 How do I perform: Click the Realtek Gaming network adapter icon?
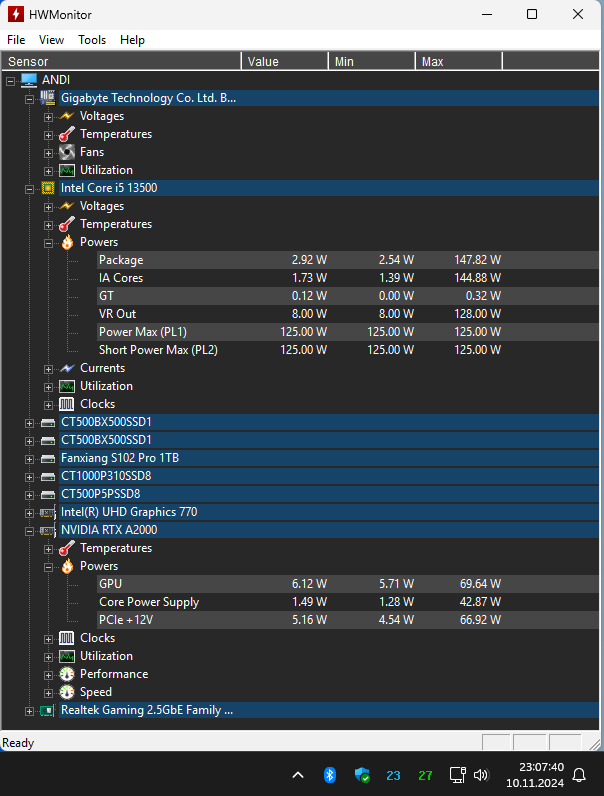tap(47, 711)
